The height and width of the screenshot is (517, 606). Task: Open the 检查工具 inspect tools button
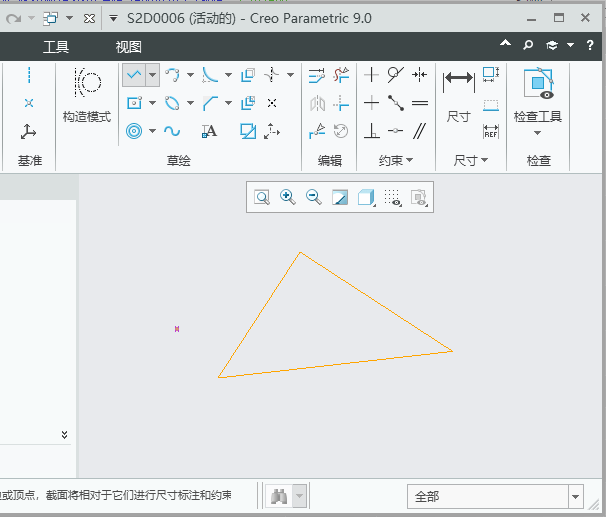[x=538, y=101]
